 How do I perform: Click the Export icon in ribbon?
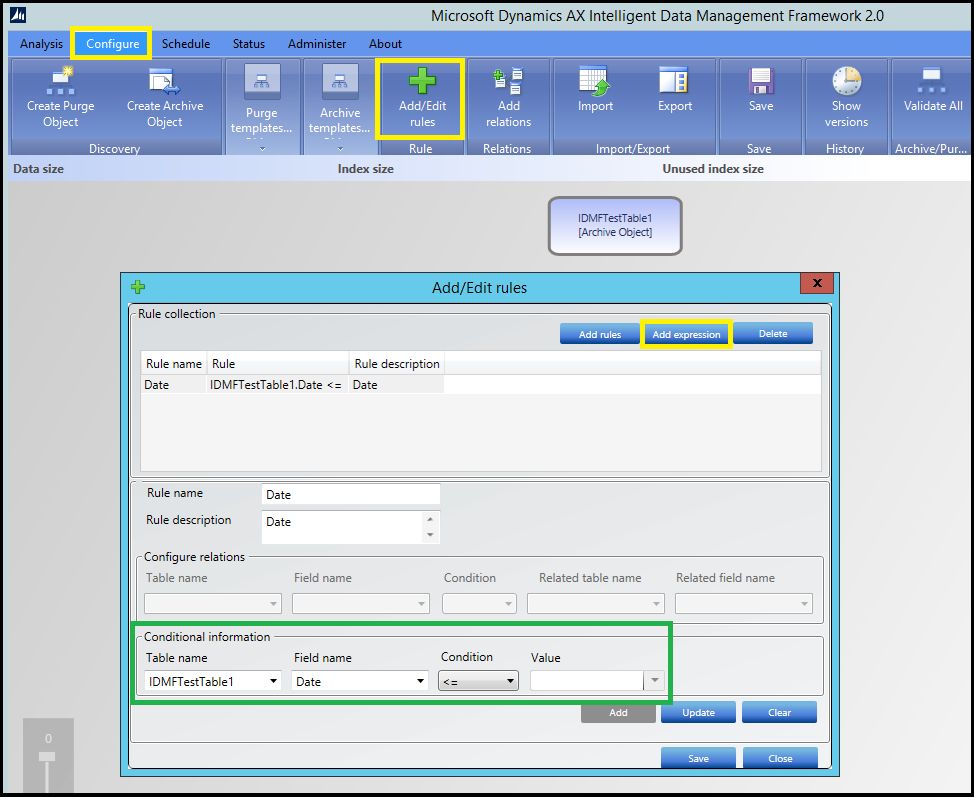674,81
